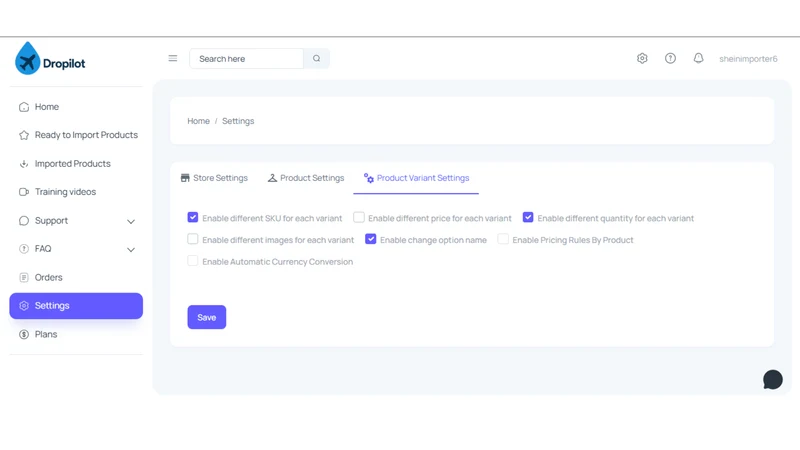Check Enable Automatic Currency Conversion
Viewport: 800px width, 450px height.
click(193, 261)
